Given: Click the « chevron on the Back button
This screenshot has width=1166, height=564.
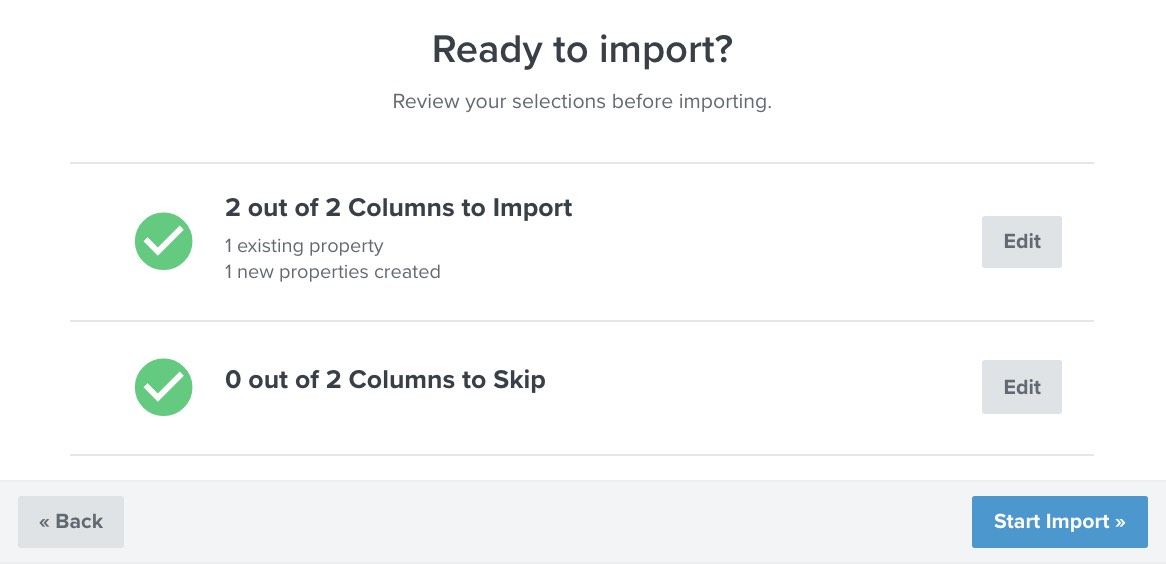Looking at the screenshot, I should [x=45, y=521].
